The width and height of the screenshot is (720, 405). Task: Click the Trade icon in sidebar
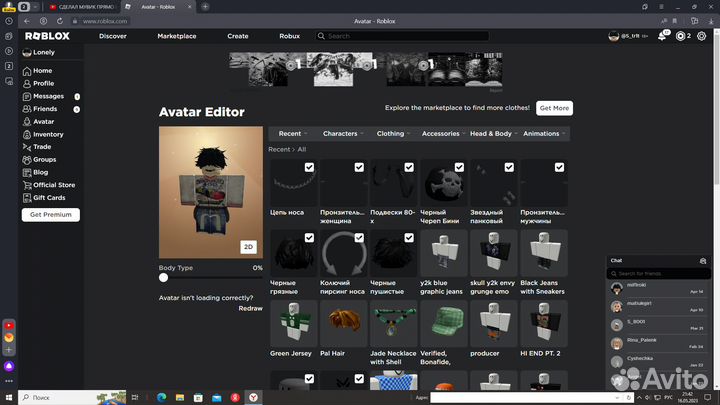(x=25, y=147)
